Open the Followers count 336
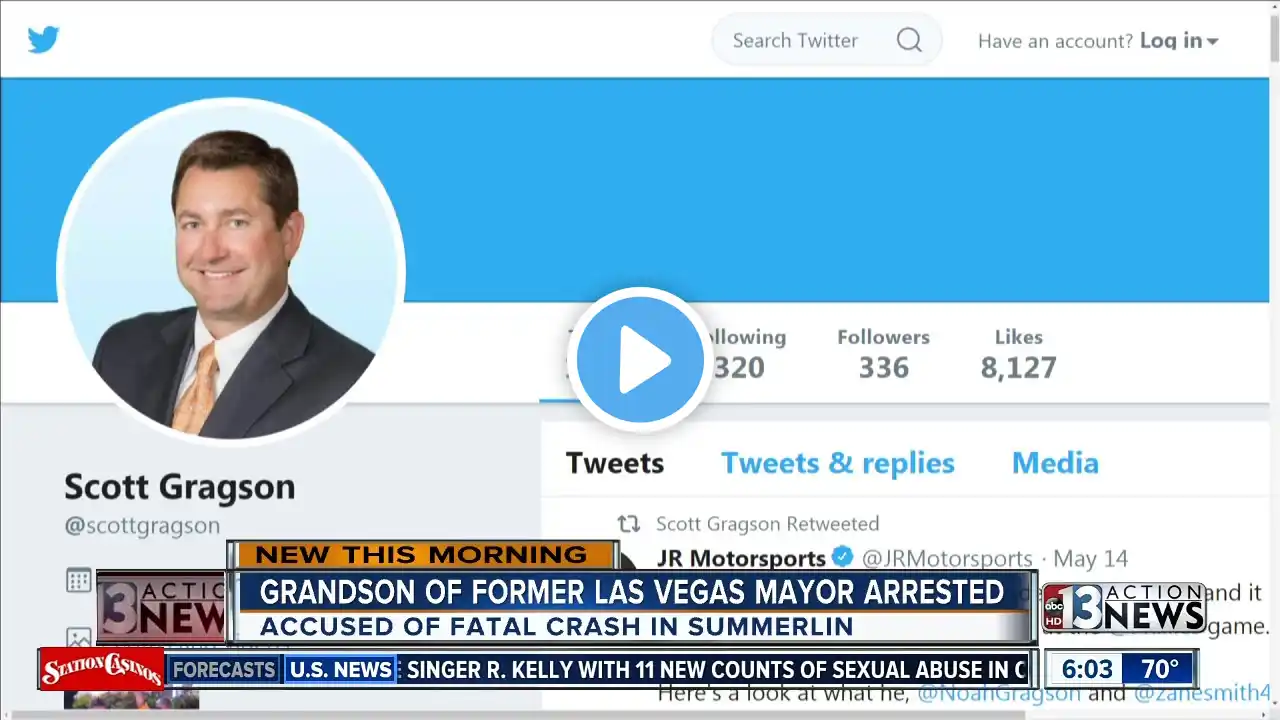The width and height of the screenshot is (1280, 720). tap(884, 353)
